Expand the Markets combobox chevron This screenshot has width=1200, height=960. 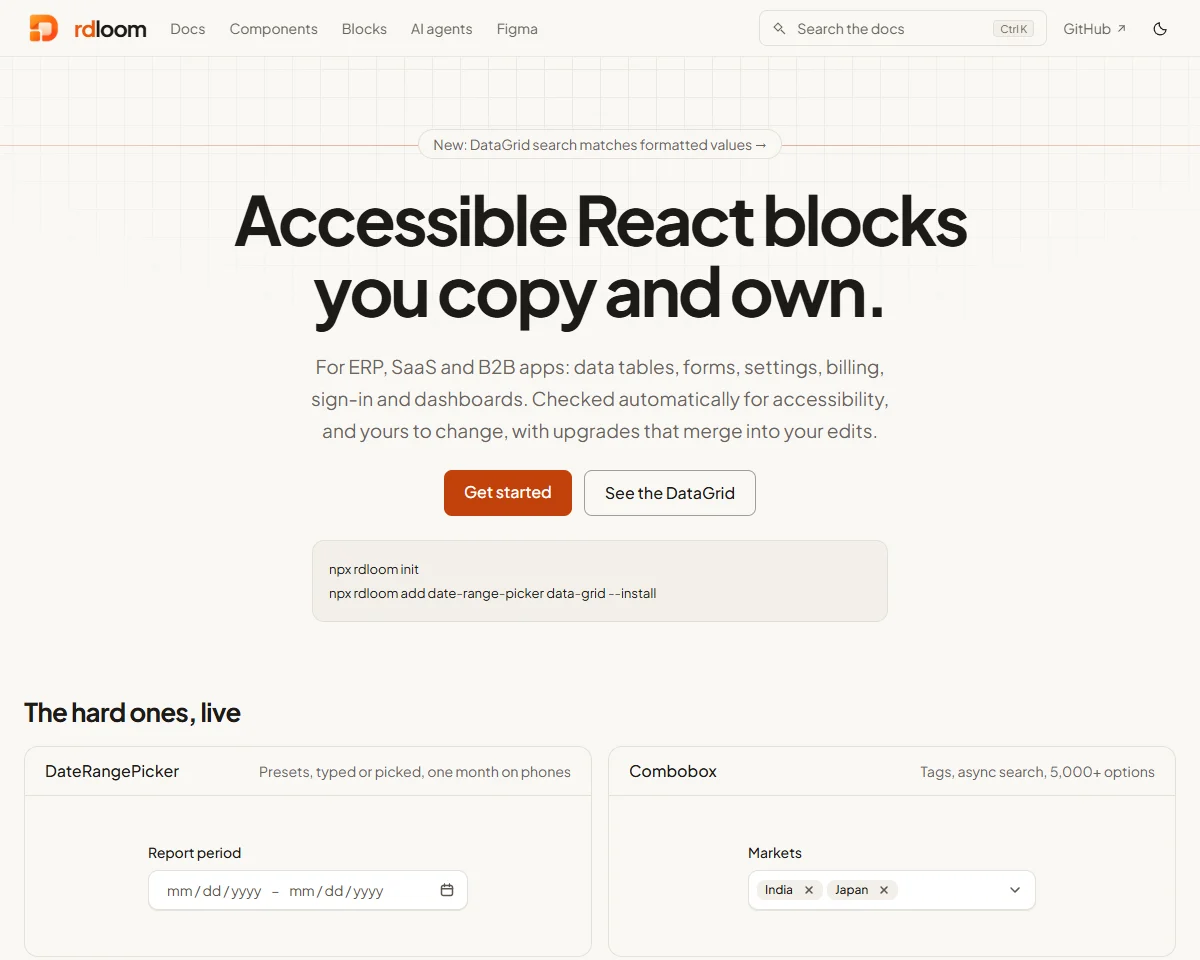click(x=1015, y=890)
